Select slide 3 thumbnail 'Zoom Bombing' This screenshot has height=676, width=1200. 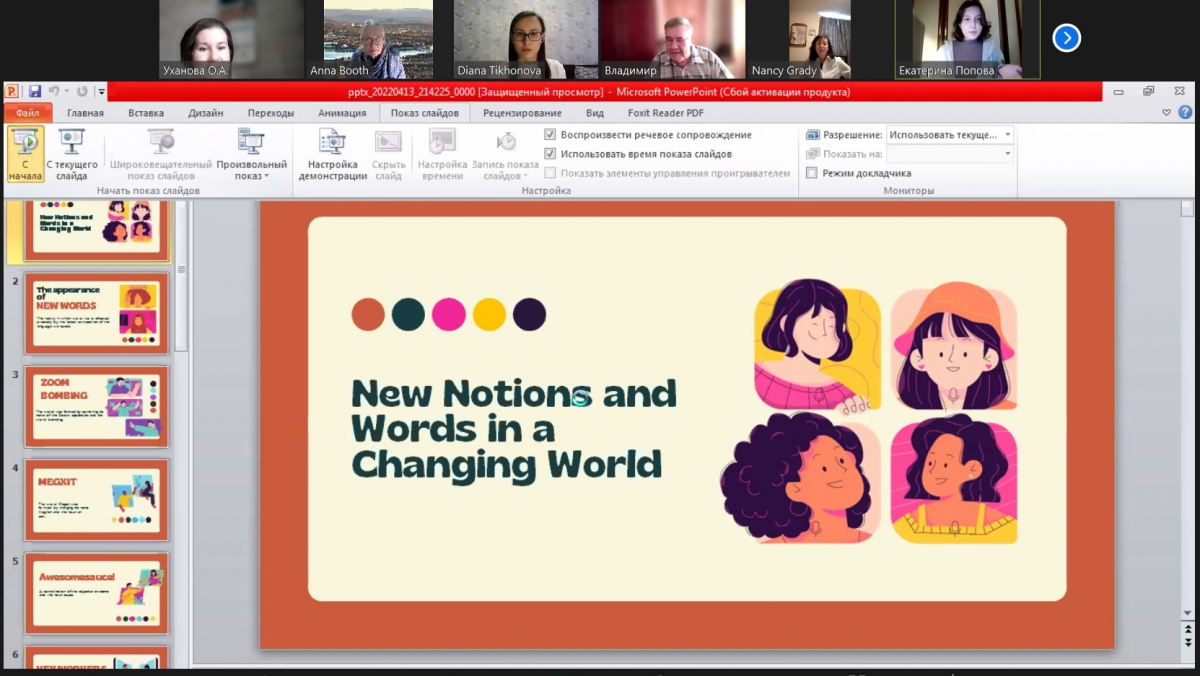click(97, 407)
